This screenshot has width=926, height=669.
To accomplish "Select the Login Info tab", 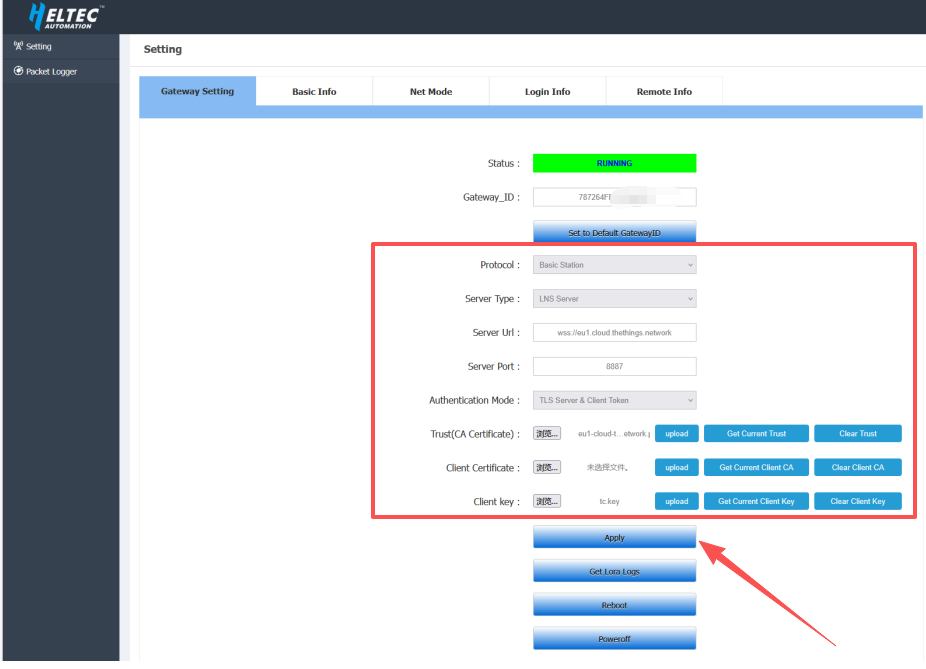I will pos(547,92).
